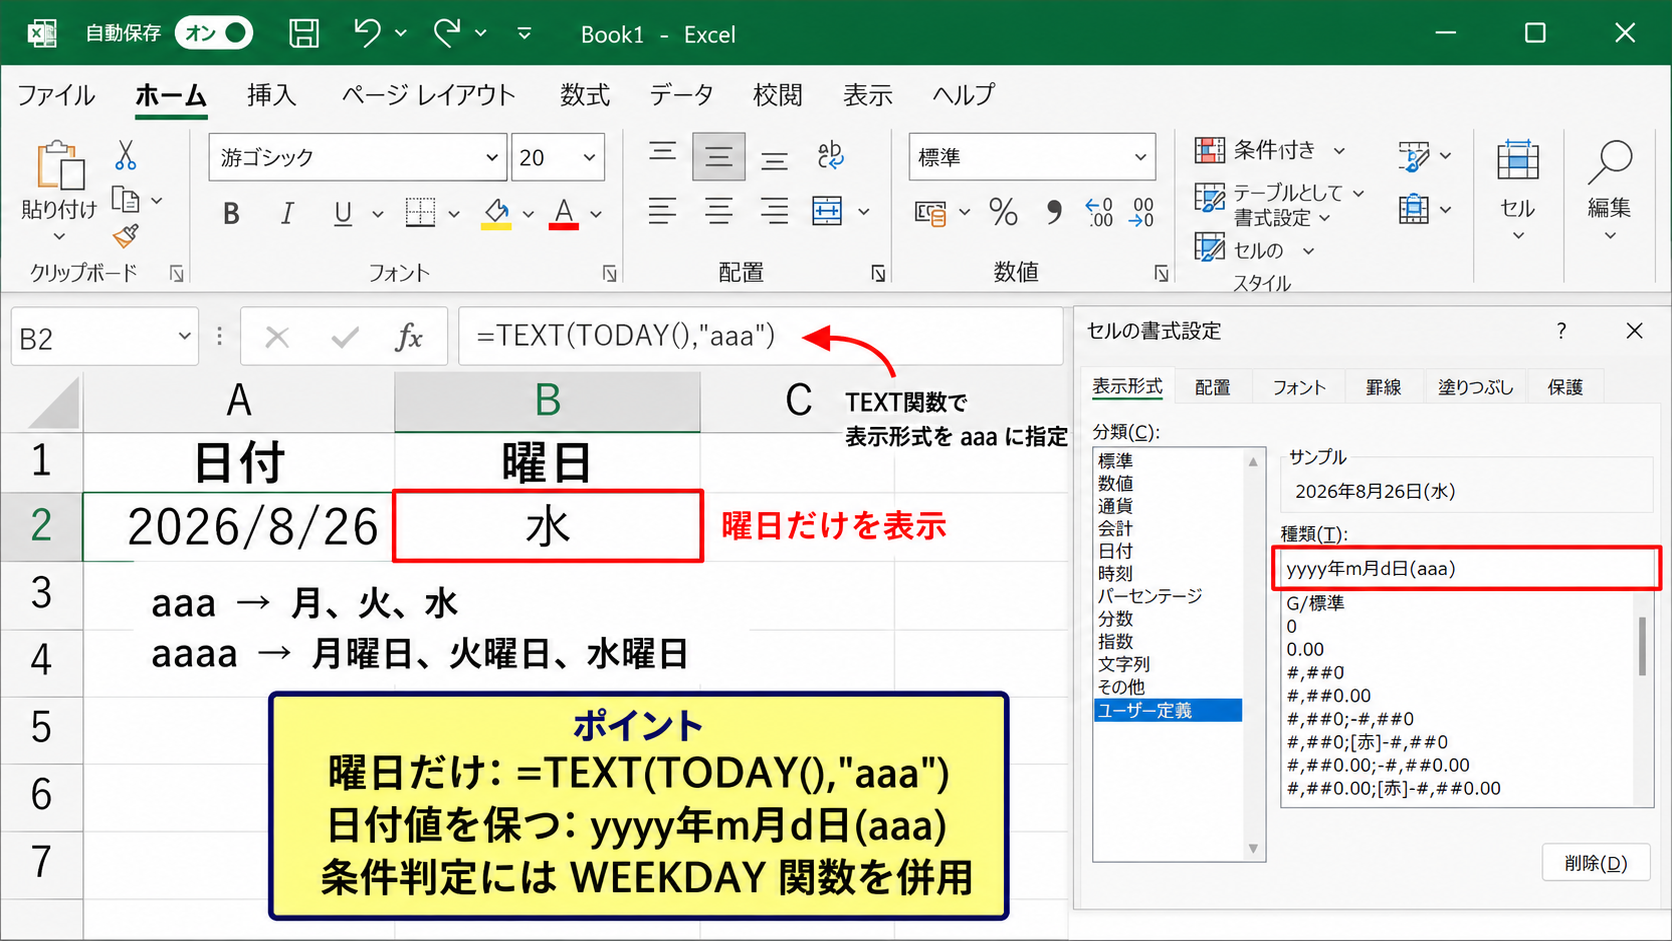The image size is (1672, 941).
Task: Click the 貼り付け paste icon
Action: point(60,165)
